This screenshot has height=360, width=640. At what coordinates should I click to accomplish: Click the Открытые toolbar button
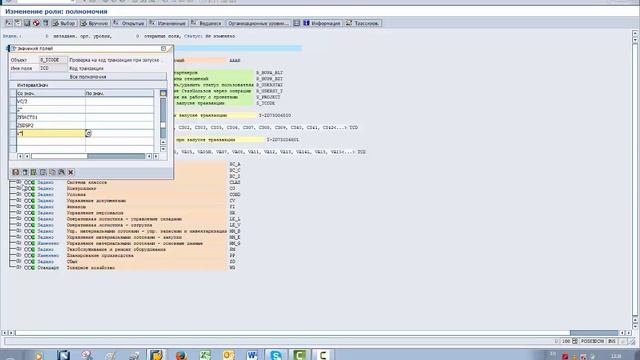(129, 23)
